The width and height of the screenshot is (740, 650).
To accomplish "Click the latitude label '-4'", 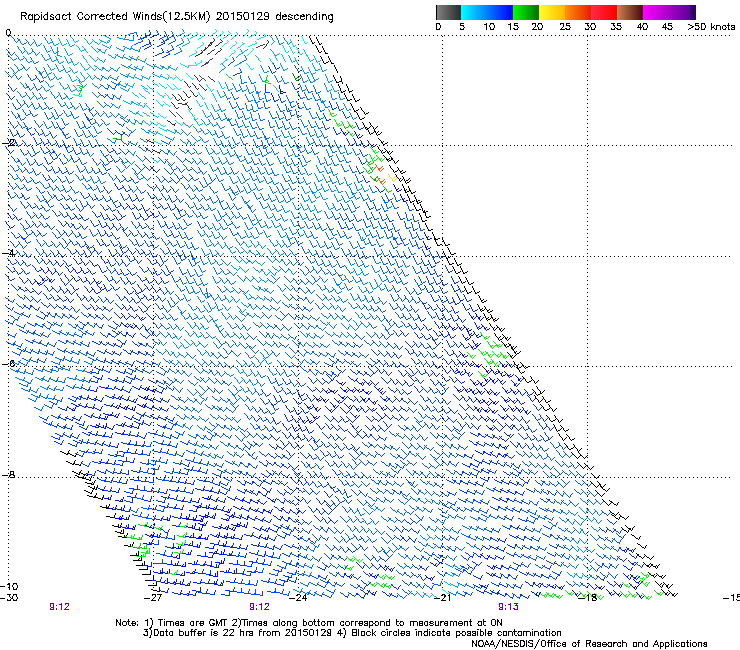I will [9, 253].
